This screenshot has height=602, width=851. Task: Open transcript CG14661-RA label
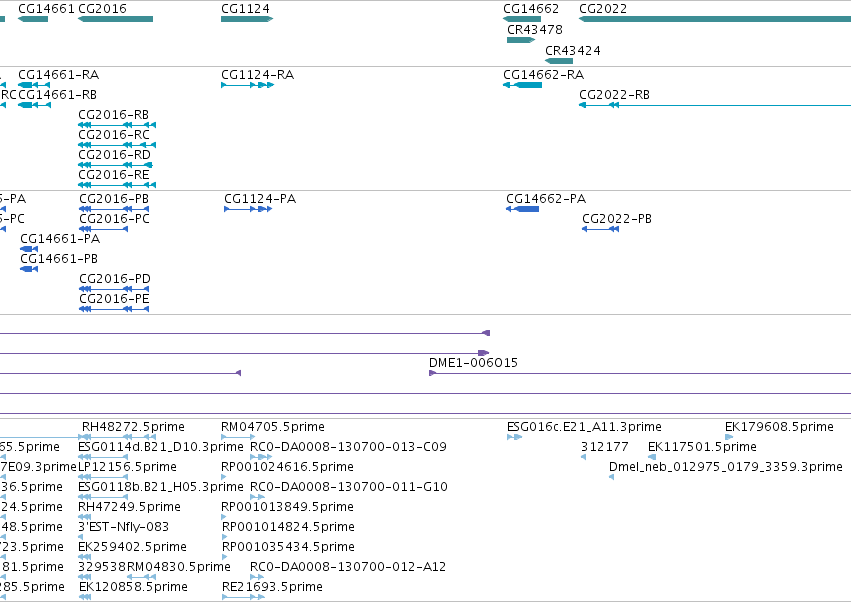pos(59,74)
